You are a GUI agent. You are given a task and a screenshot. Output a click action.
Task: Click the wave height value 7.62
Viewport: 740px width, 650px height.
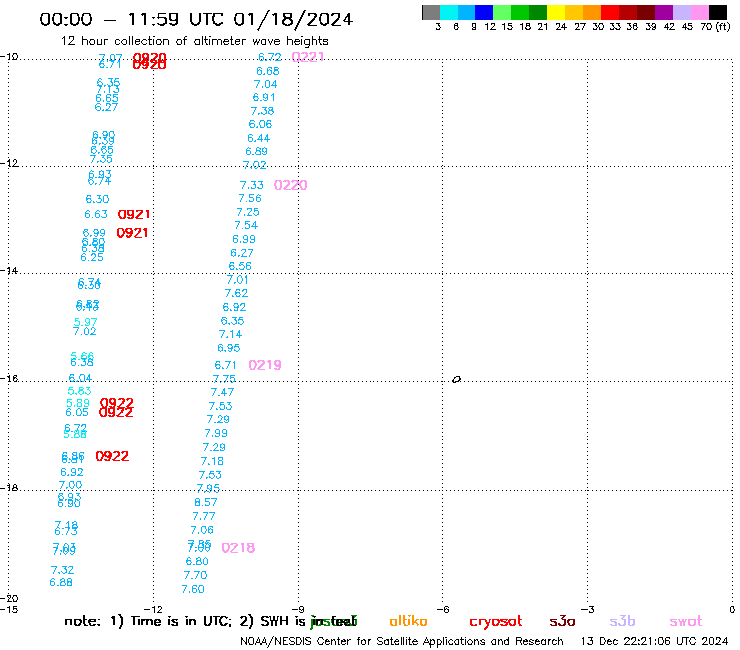[236, 293]
